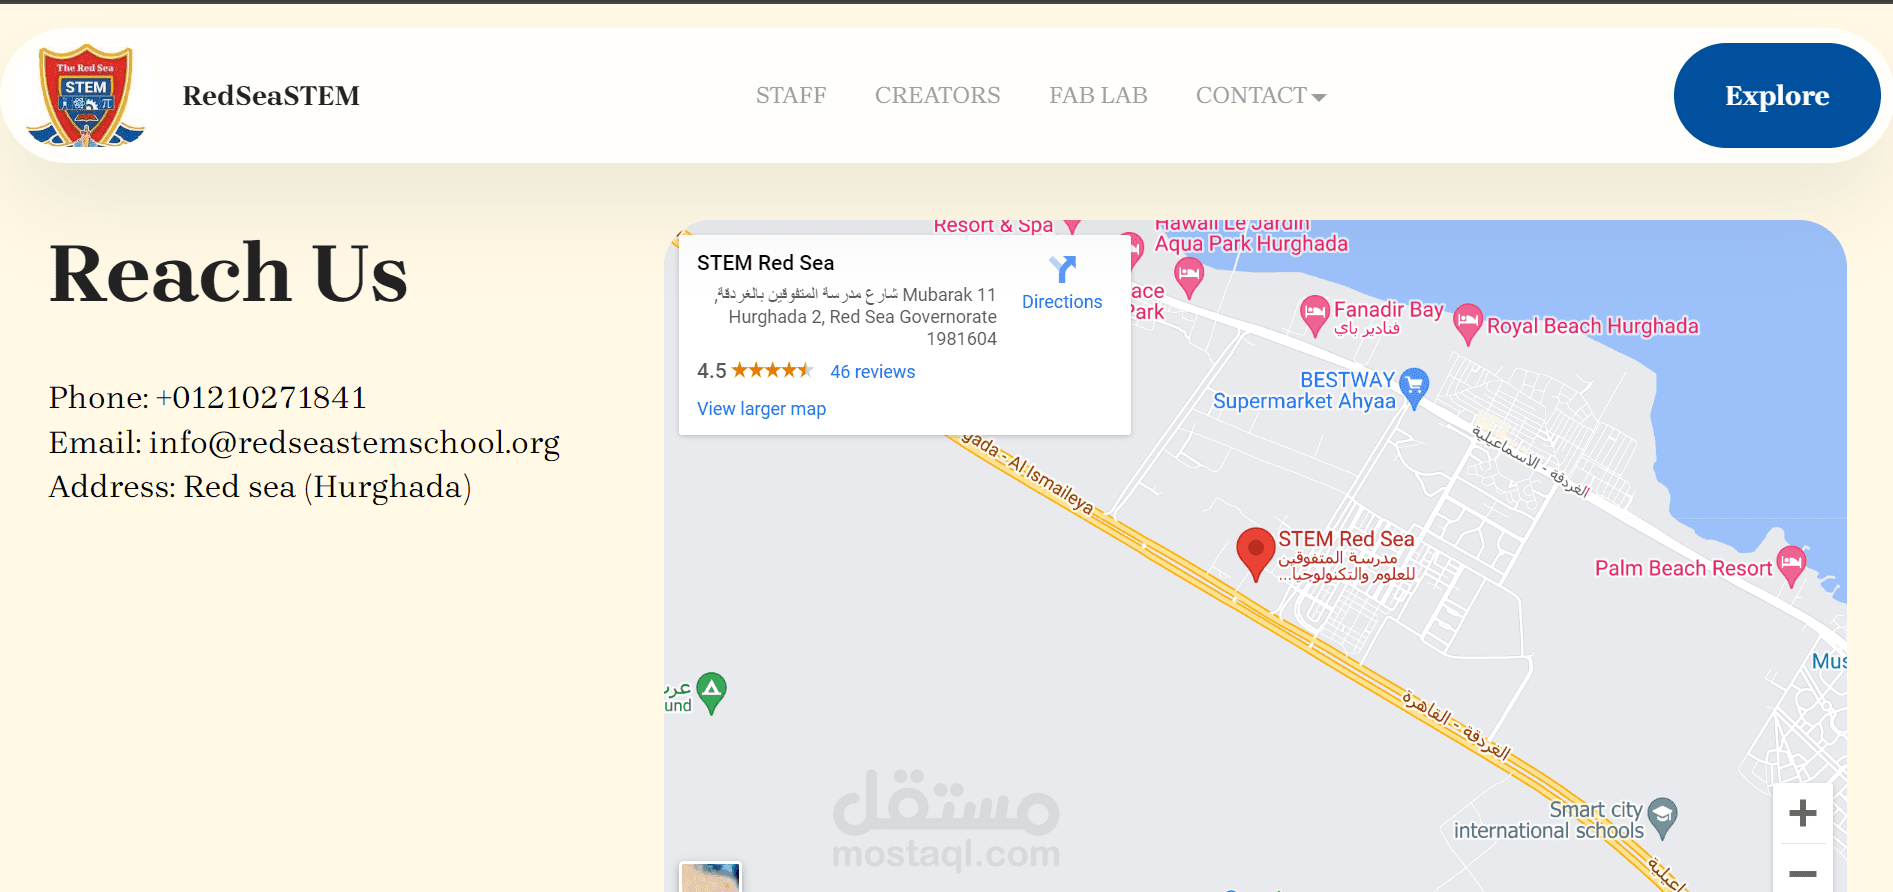Viewport: 1893px width, 892px height.
Task: Go to the STAFF page
Action: tap(791, 95)
